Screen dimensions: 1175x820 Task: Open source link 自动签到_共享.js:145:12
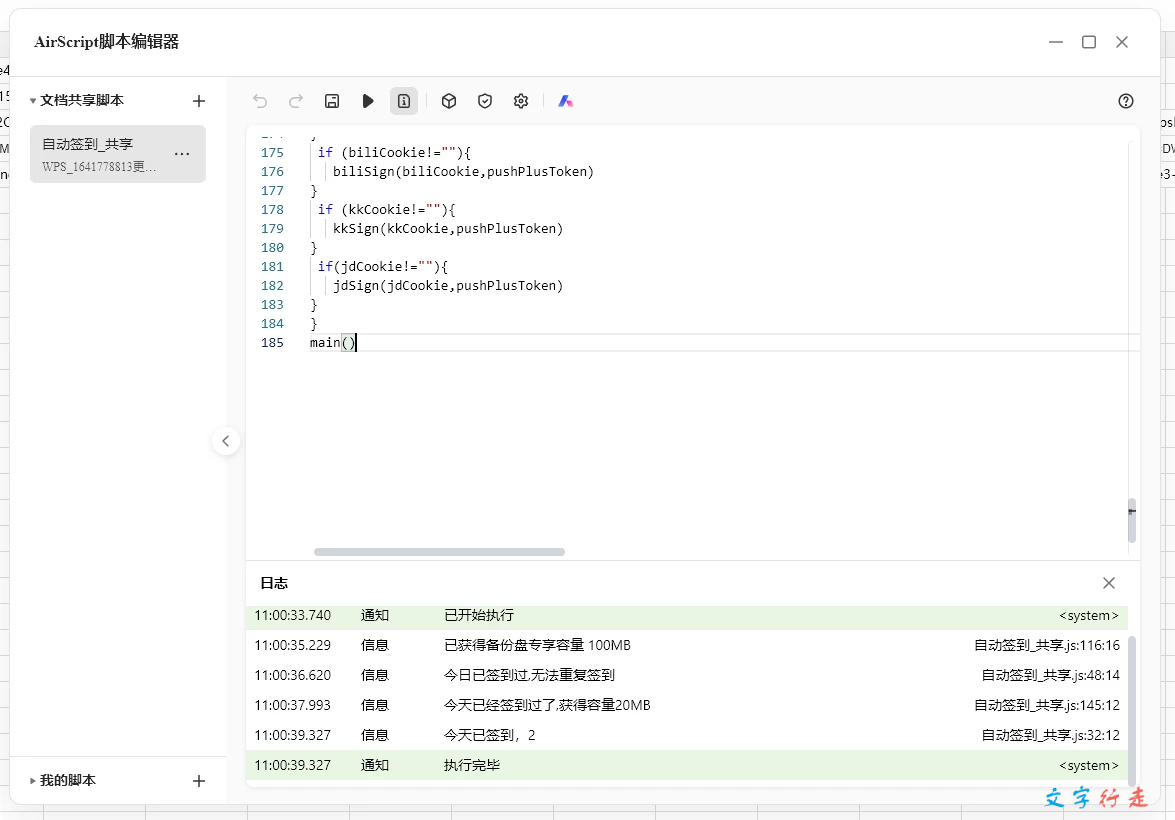coord(1047,705)
